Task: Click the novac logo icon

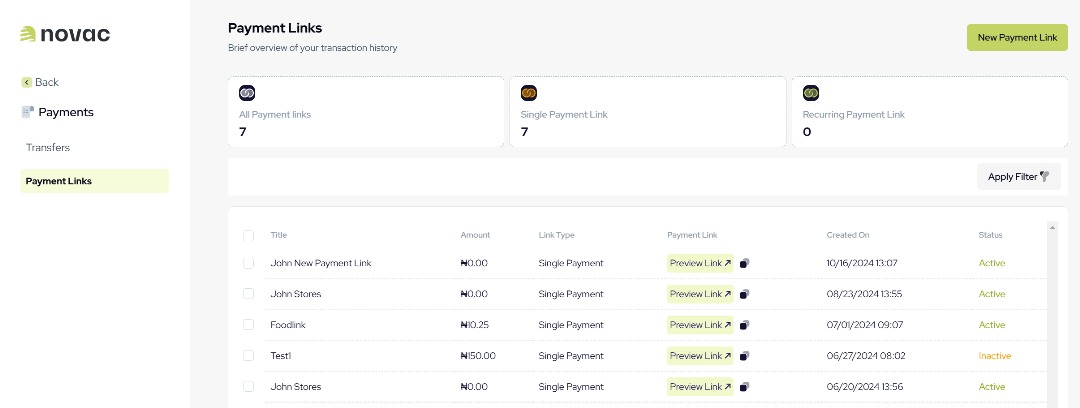Action: pyautogui.click(x=28, y=34)
